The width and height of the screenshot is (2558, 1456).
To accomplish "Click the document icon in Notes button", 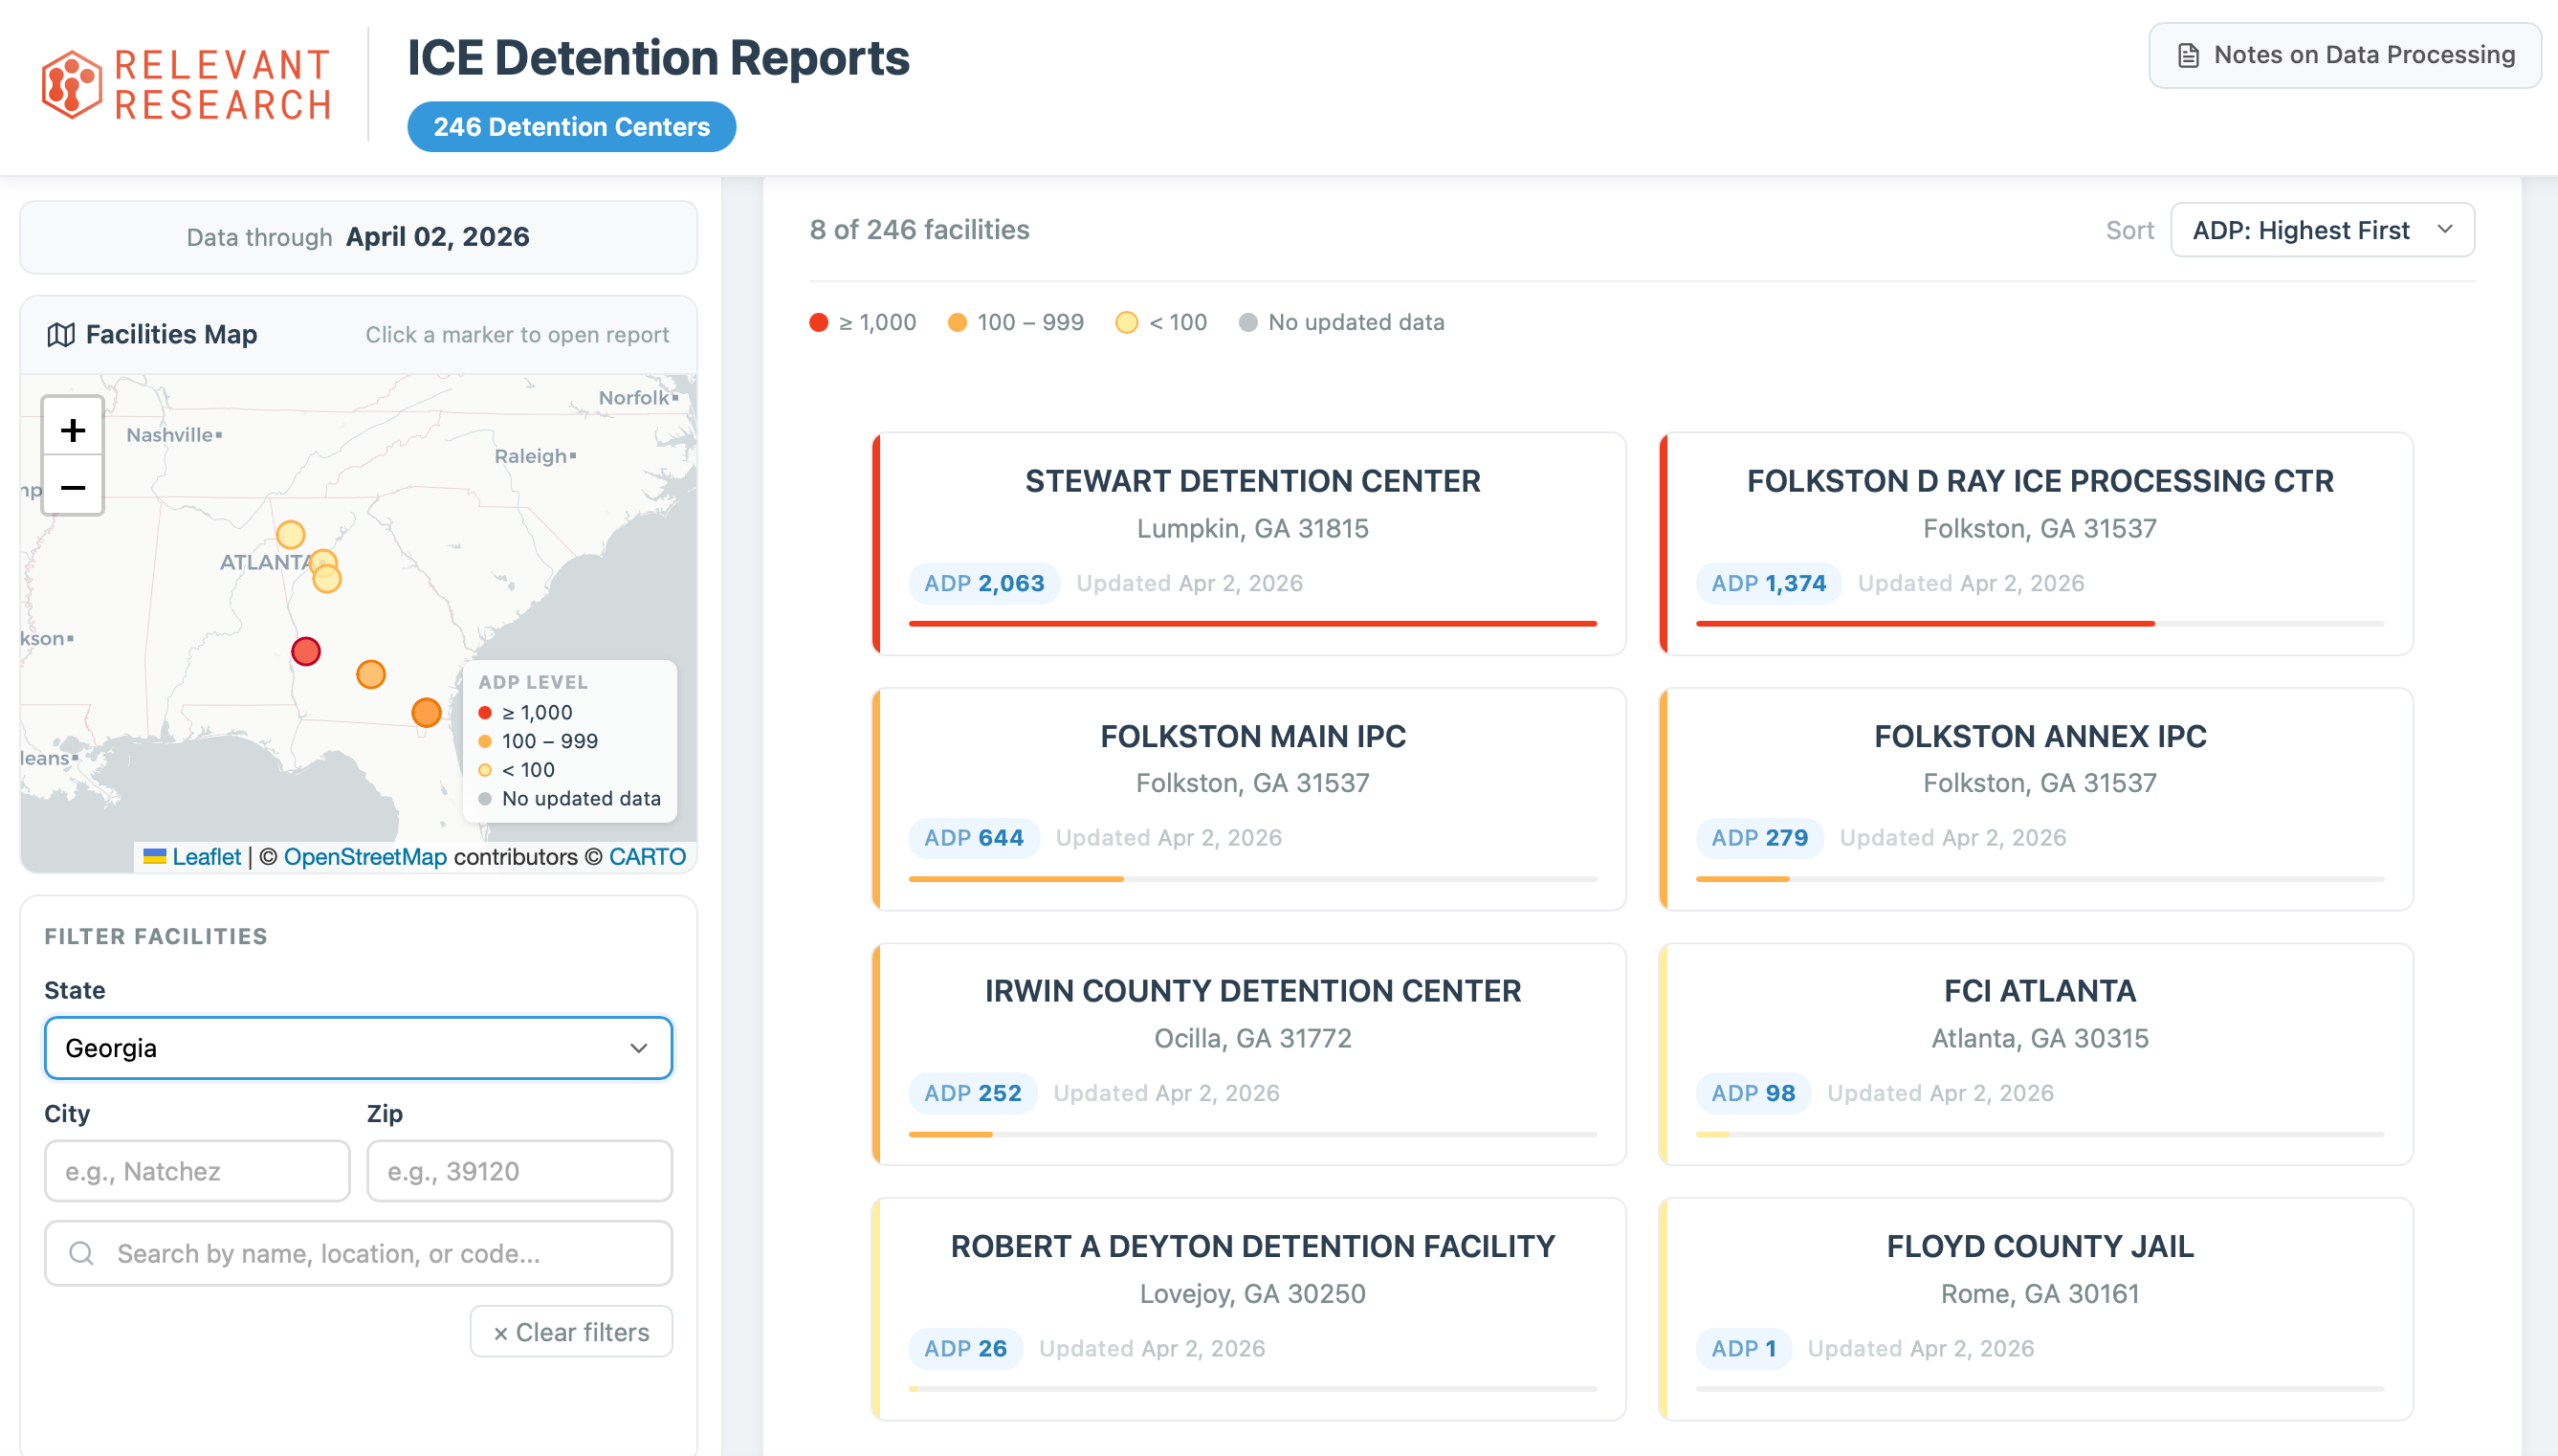I will (x=2188, y=56).
